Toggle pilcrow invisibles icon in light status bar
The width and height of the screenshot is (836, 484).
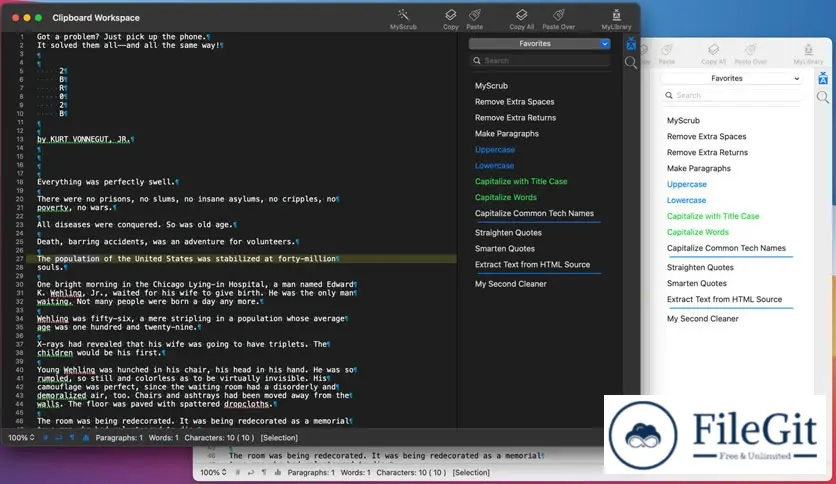click(x=264, y=472)
